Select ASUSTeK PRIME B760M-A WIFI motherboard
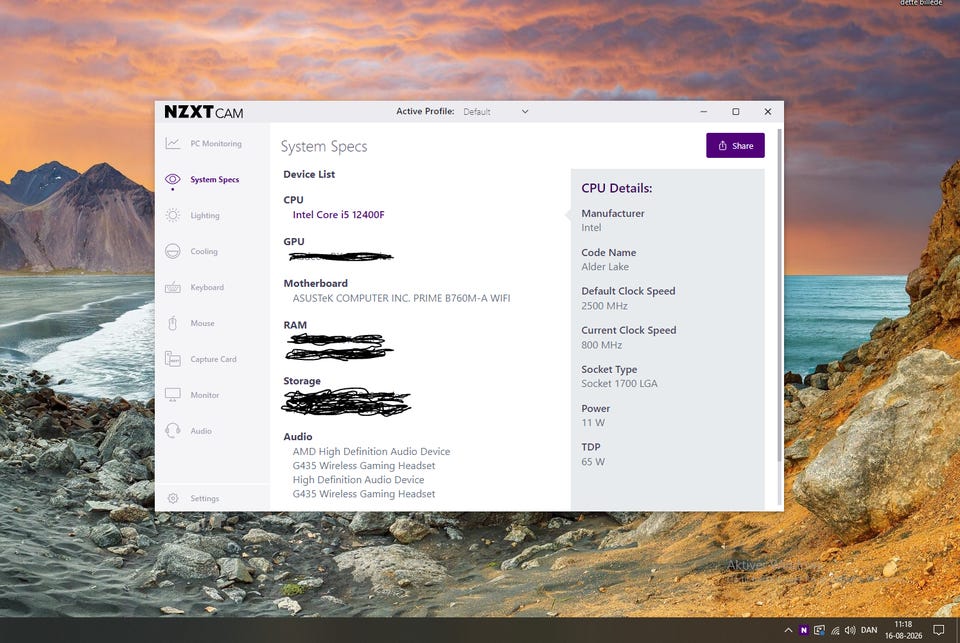The height and width of the screenshot is (643, 960). pos(401,298)
